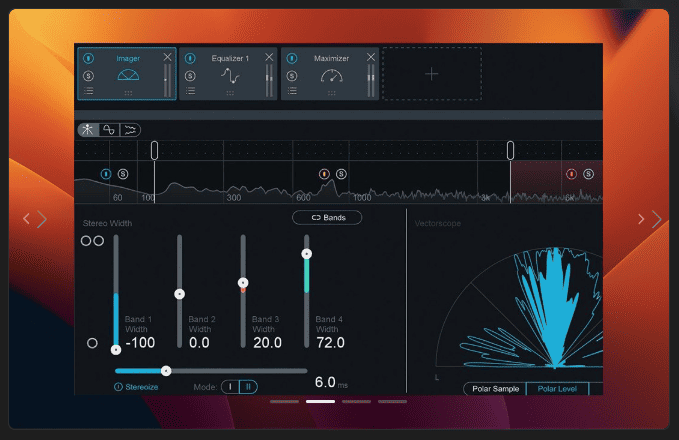The image size is (679, 440).
Task: Select the crossover handle near 100 Hz
Action: [x=154, y=150]
